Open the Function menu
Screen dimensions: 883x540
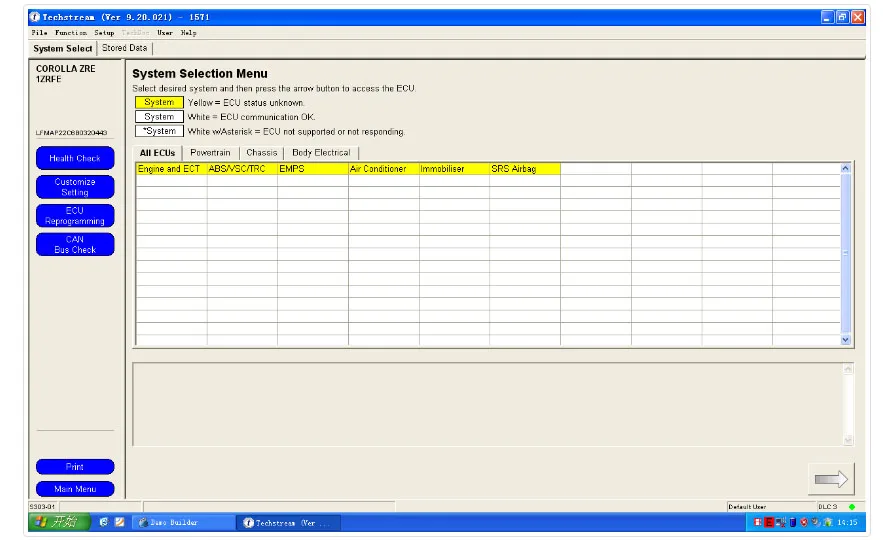pyautogui.click(x=71, y=33)
